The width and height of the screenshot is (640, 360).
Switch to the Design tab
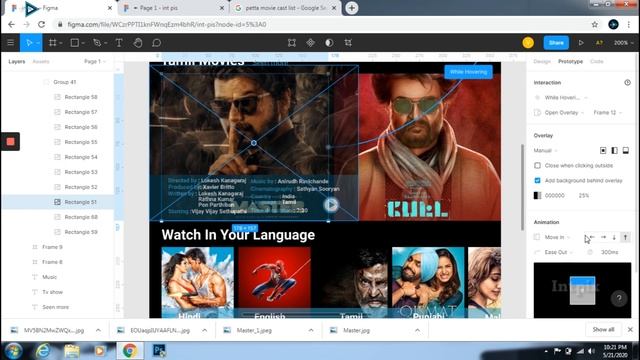[x=542, y=62]
